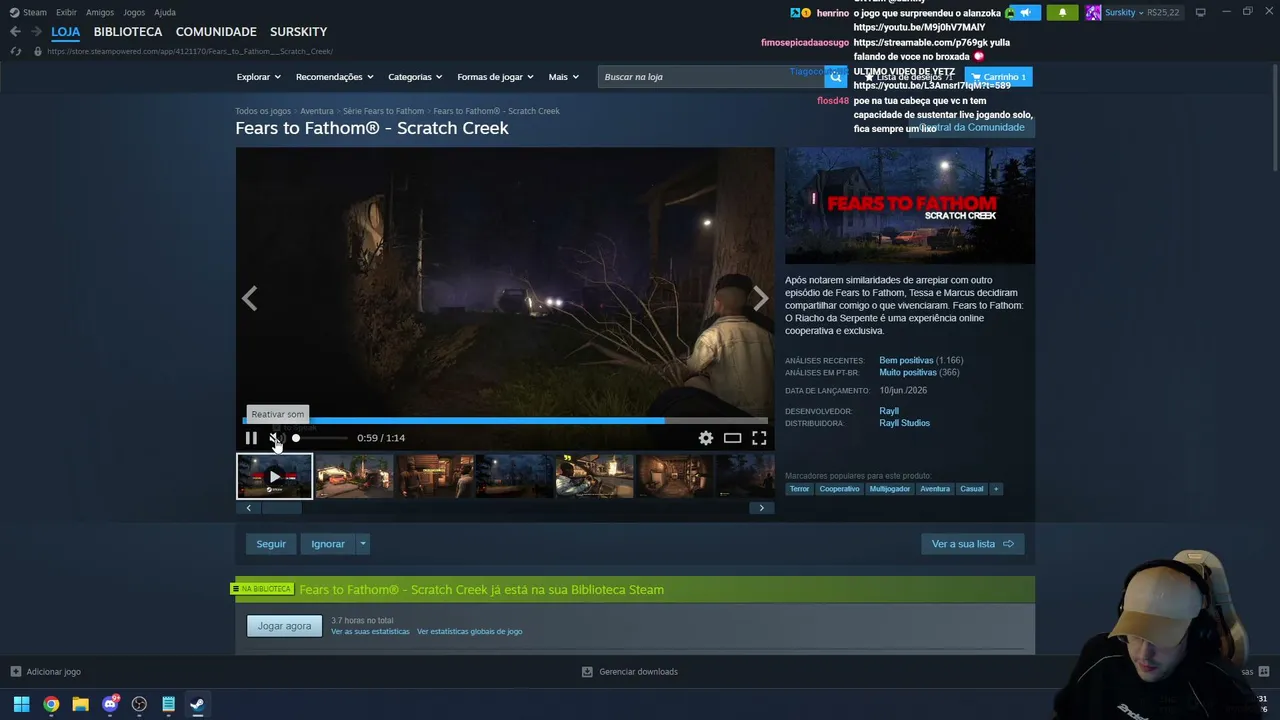The image size is (1280, 720).
Task: Open video settings gear
Action: point(706,438)
